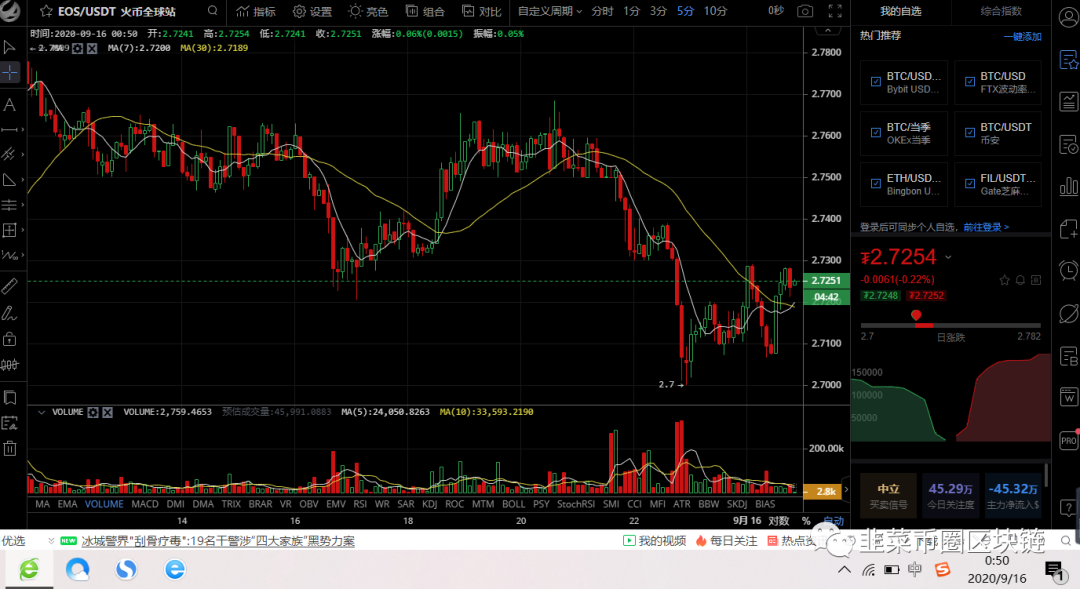Open the search magnifier next to EOS/USDT
This screenshot has height=589, width=1080.
coord(213,11)
